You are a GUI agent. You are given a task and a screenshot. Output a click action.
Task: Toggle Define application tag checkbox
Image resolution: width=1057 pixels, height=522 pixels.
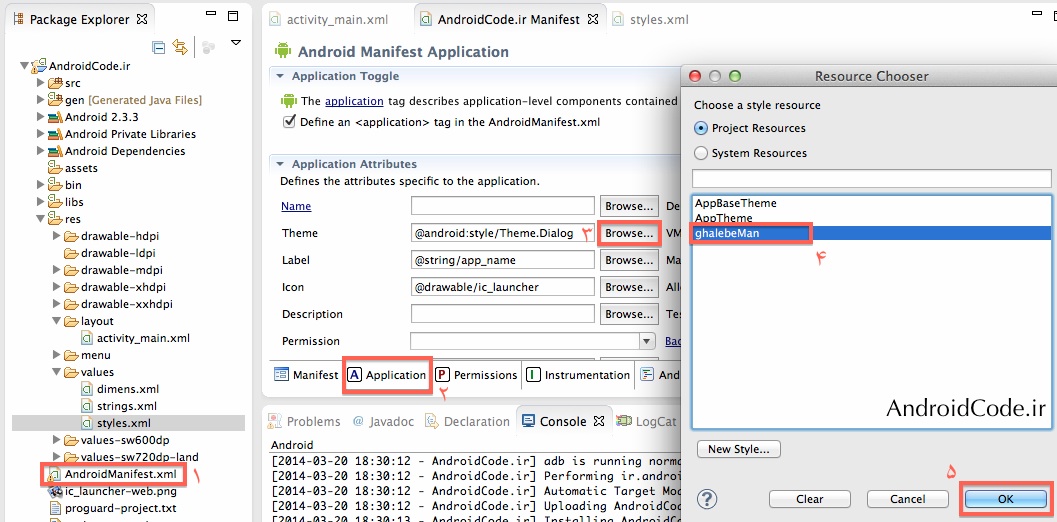pos(290,122)
